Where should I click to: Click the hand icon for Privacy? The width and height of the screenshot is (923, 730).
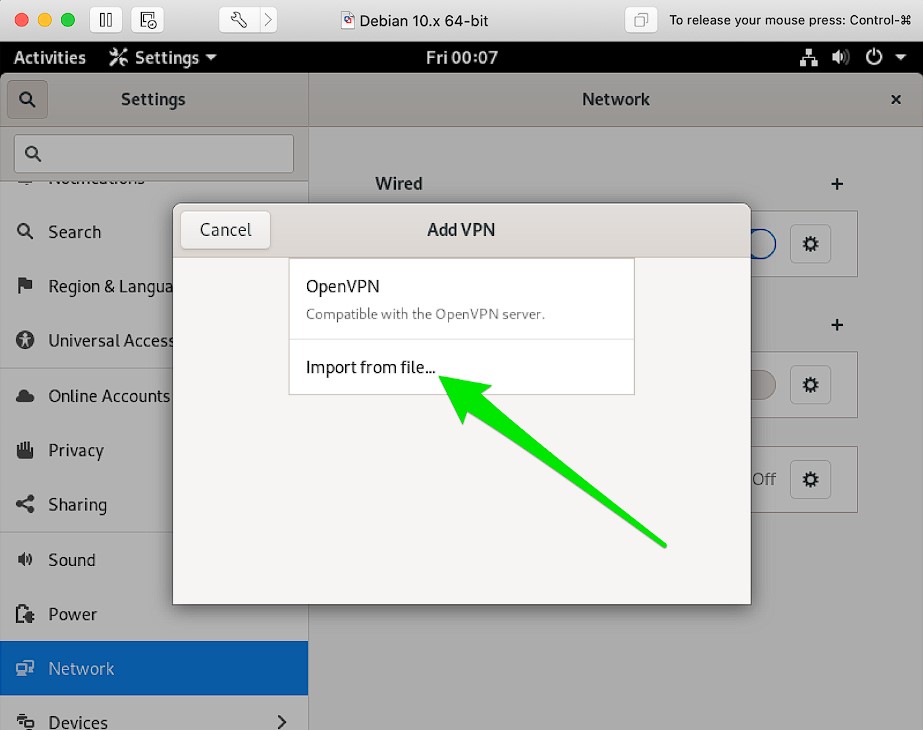pos(25,450)
